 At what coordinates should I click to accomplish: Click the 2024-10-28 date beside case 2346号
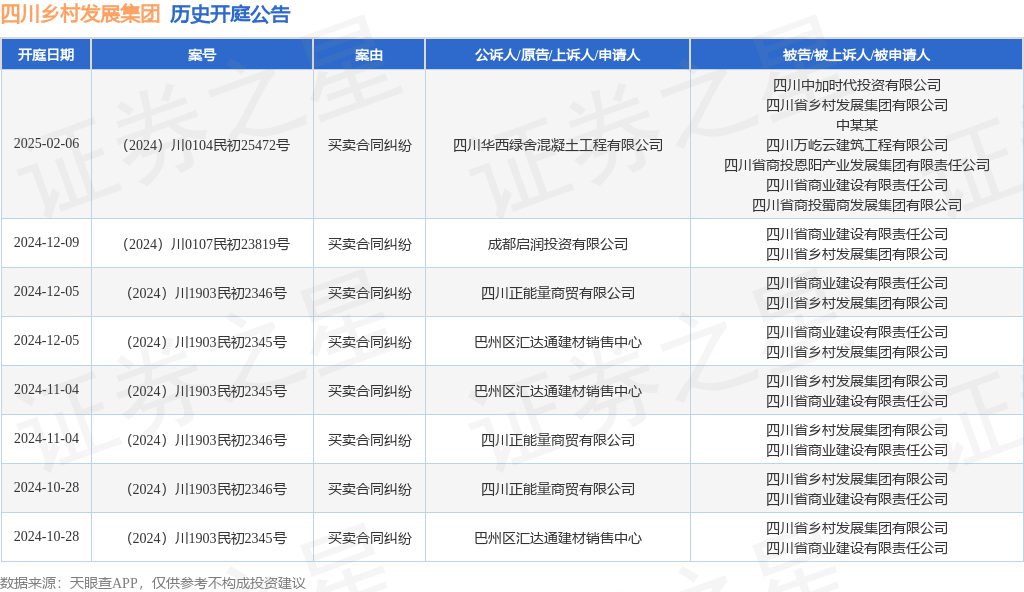click(x=46, y=487)
